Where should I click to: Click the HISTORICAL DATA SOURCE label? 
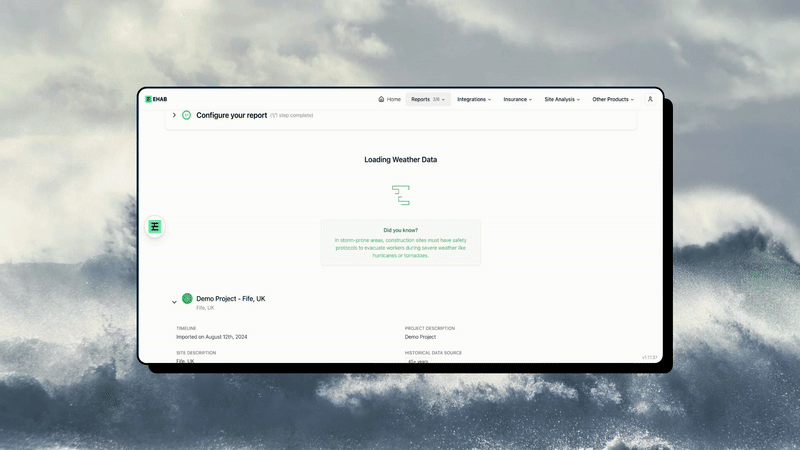click(433, 353)
